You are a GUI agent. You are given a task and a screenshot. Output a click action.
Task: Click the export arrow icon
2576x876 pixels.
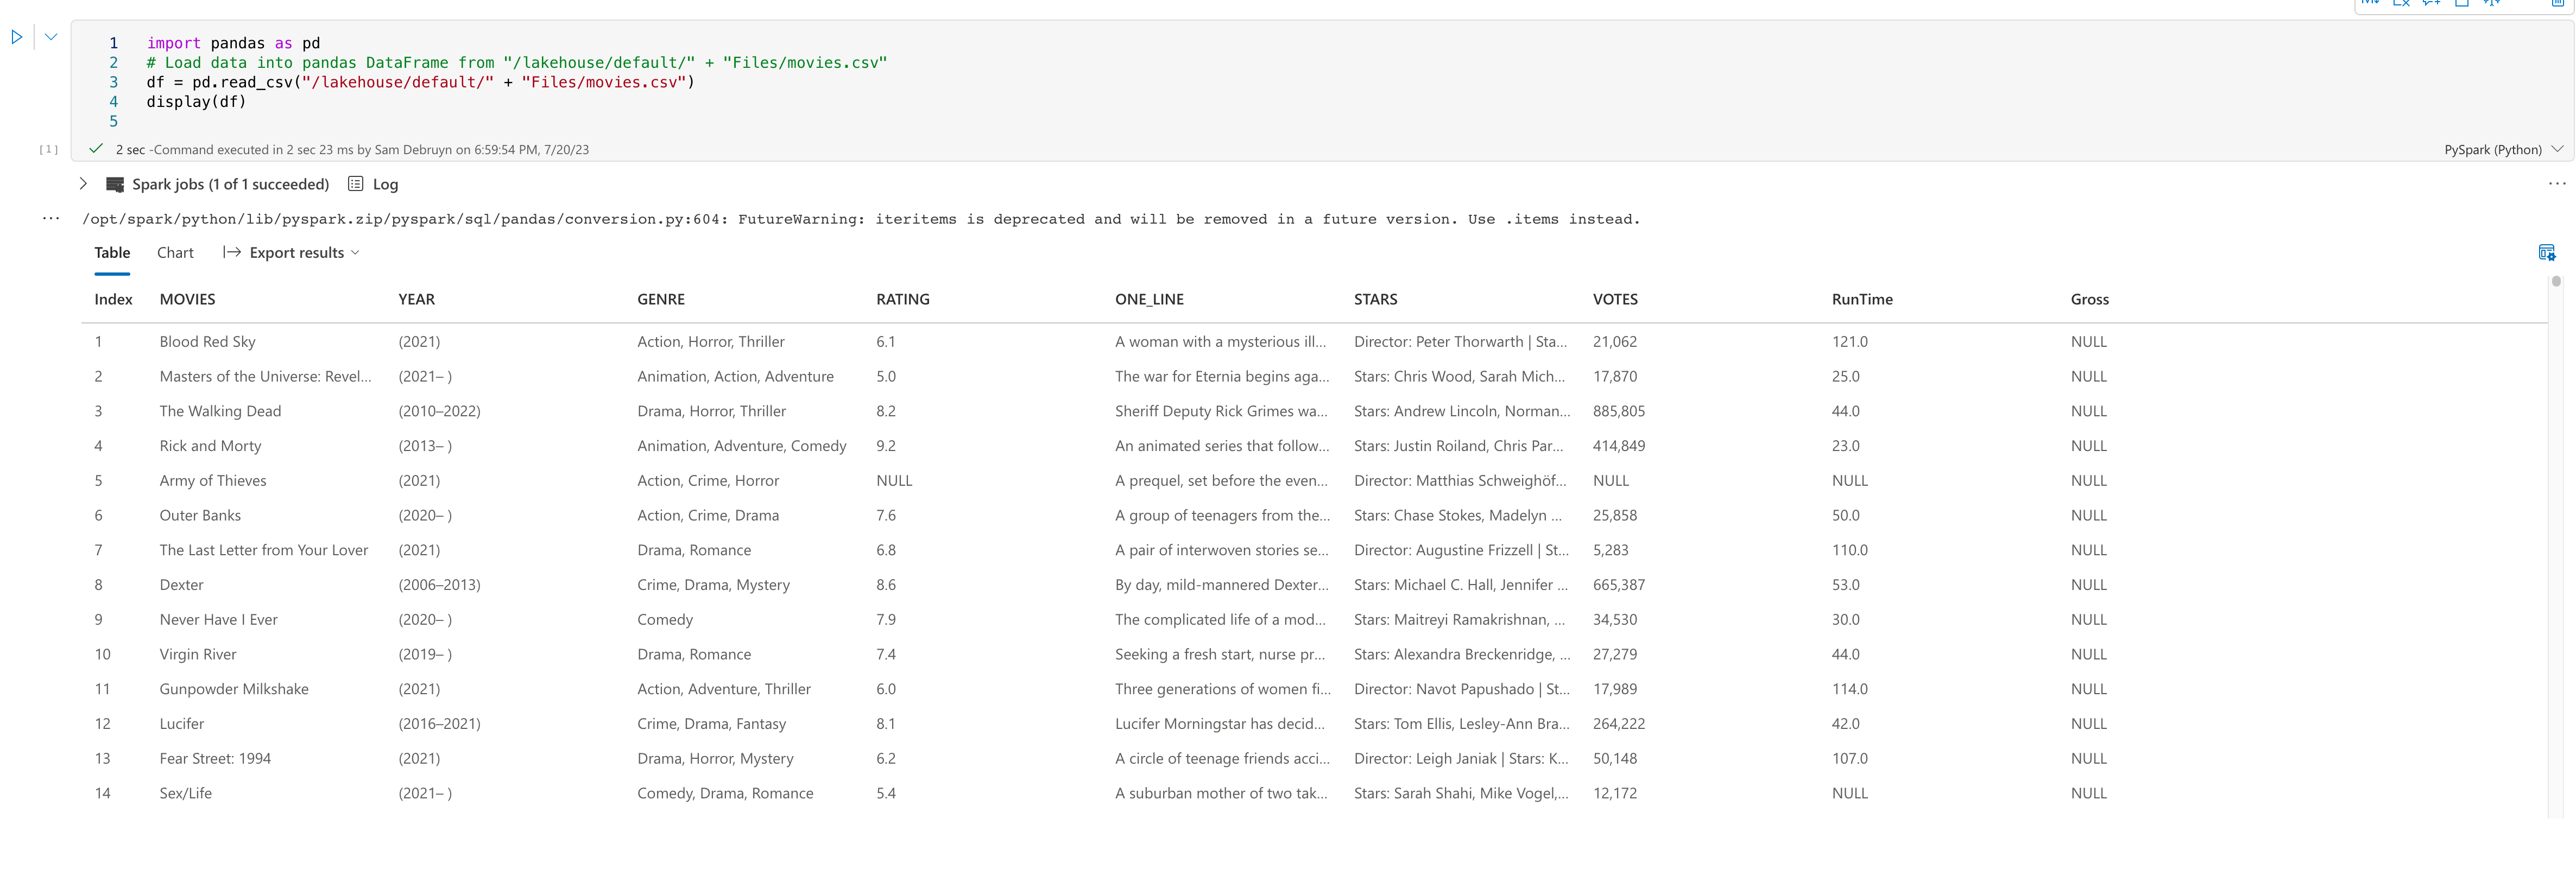pos(232,253)
